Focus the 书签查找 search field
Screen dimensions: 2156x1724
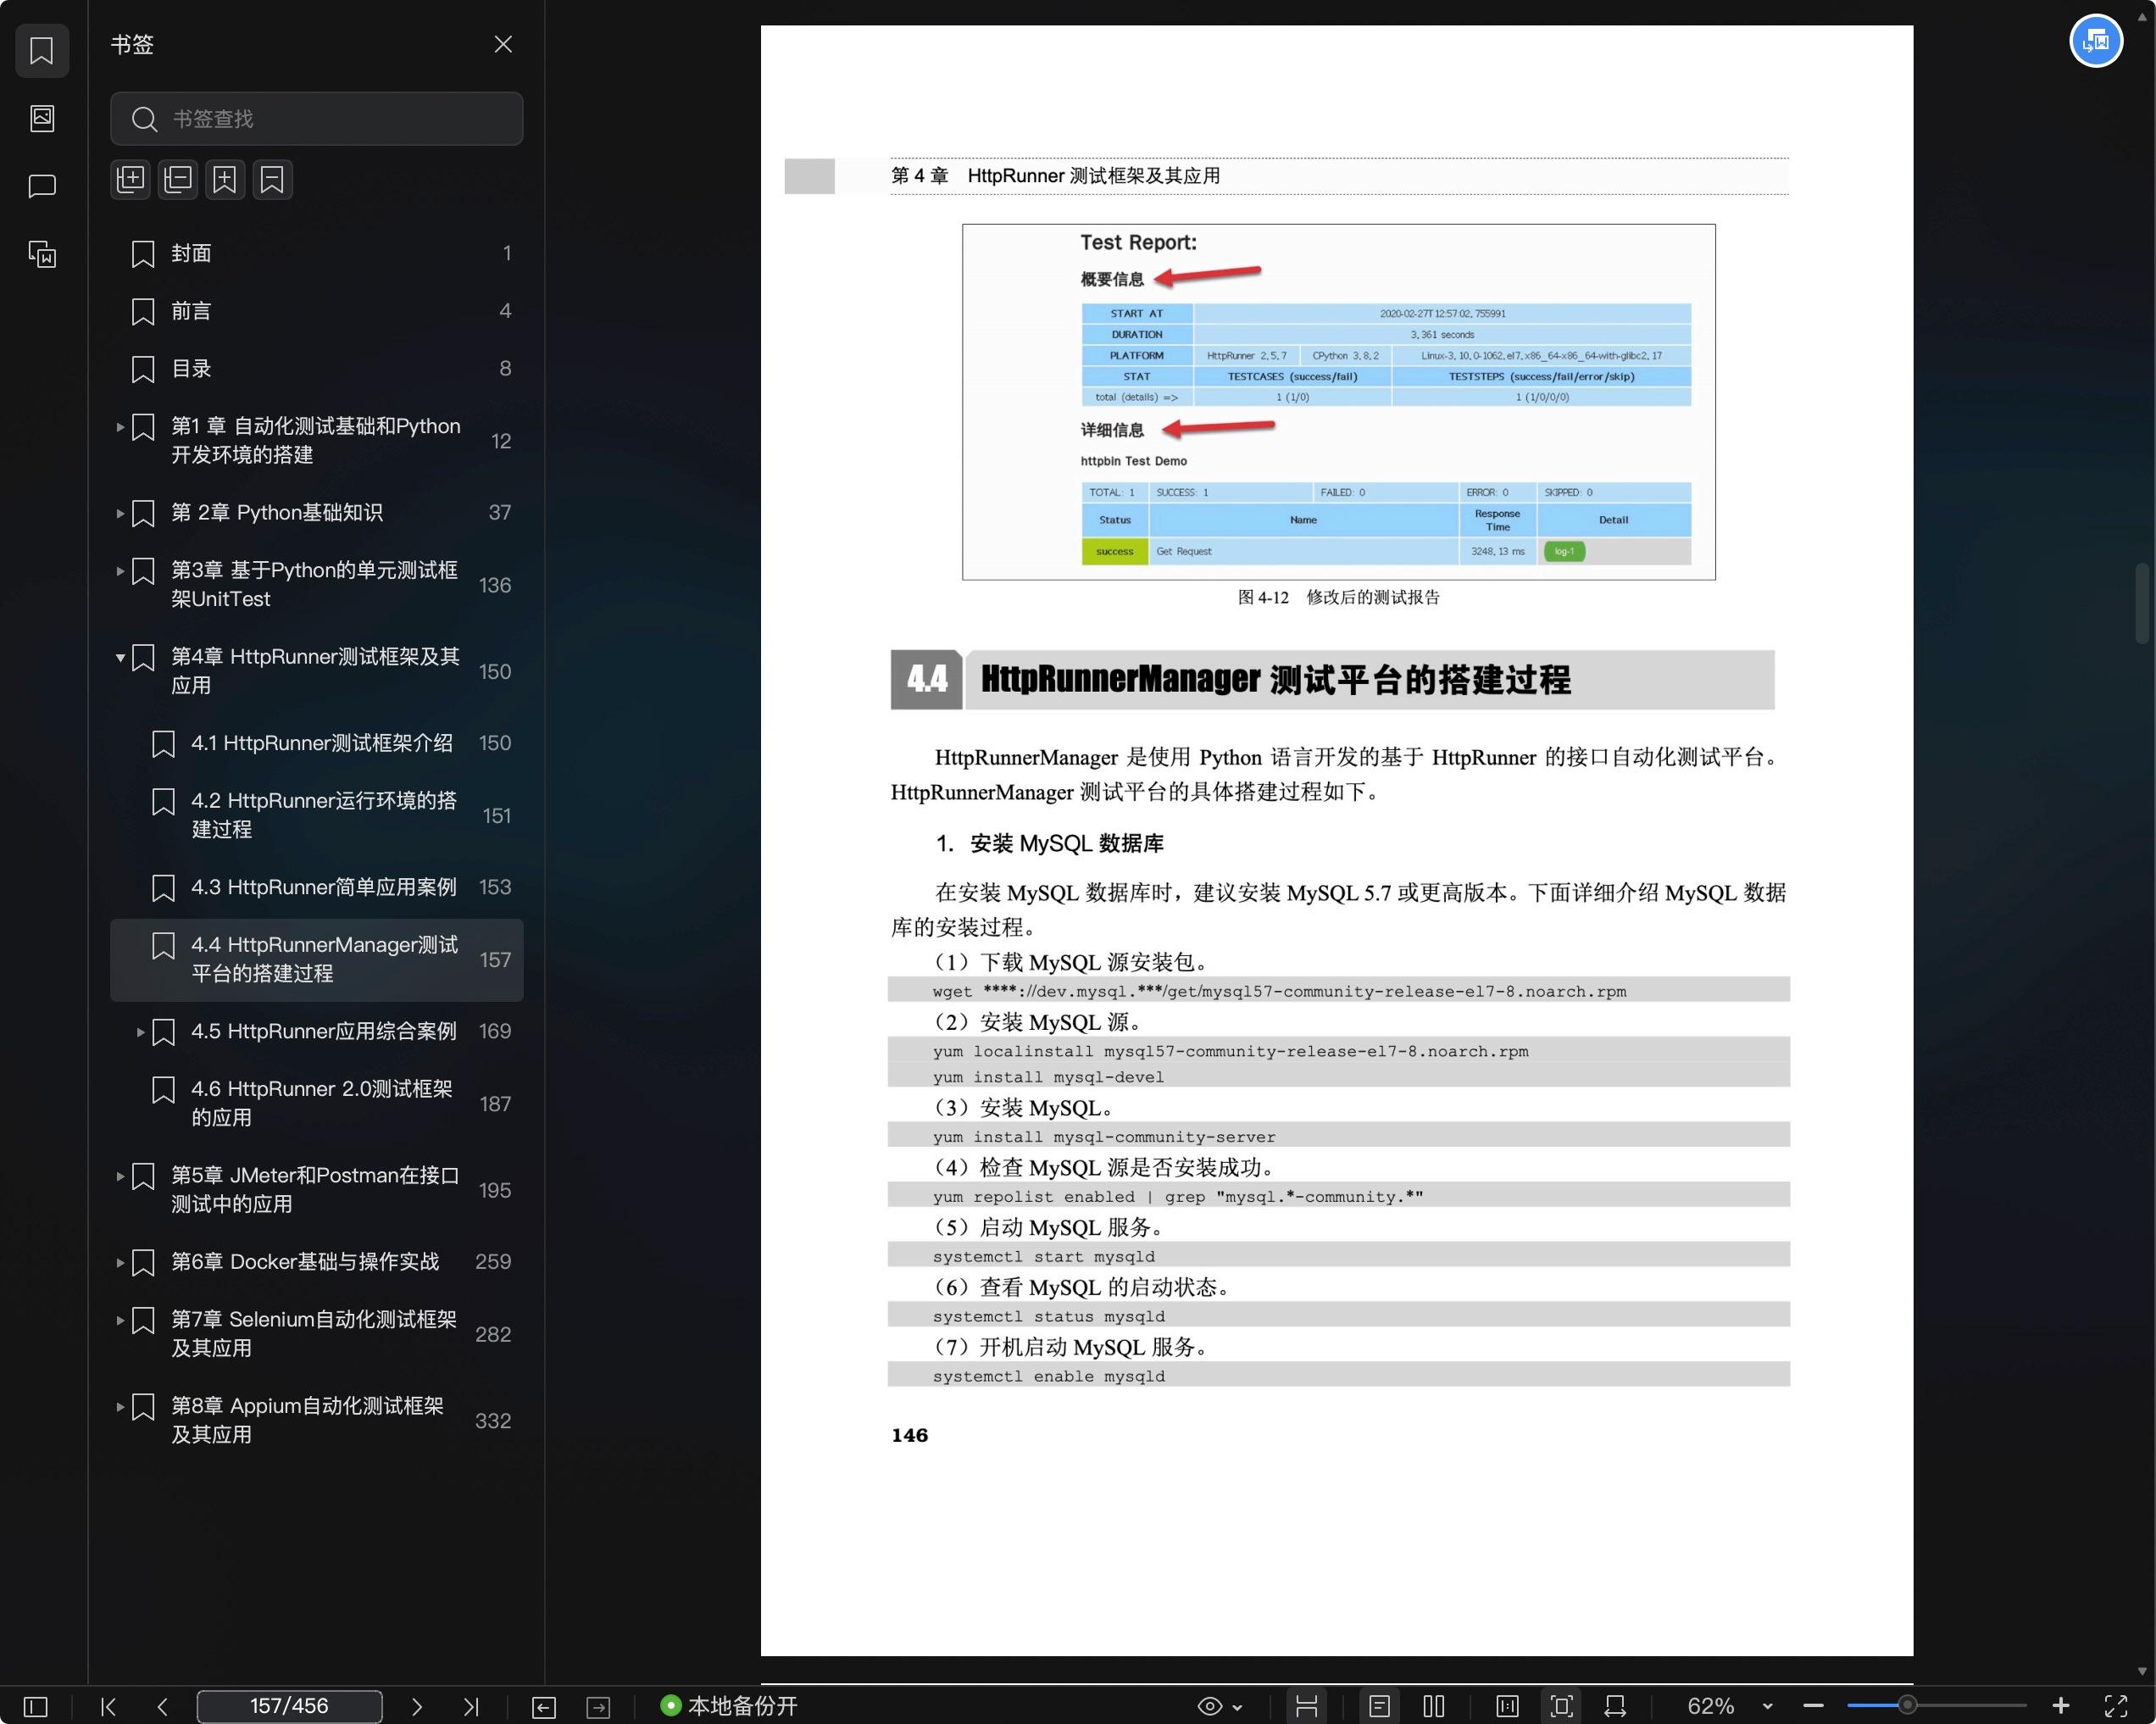point(317,119)
